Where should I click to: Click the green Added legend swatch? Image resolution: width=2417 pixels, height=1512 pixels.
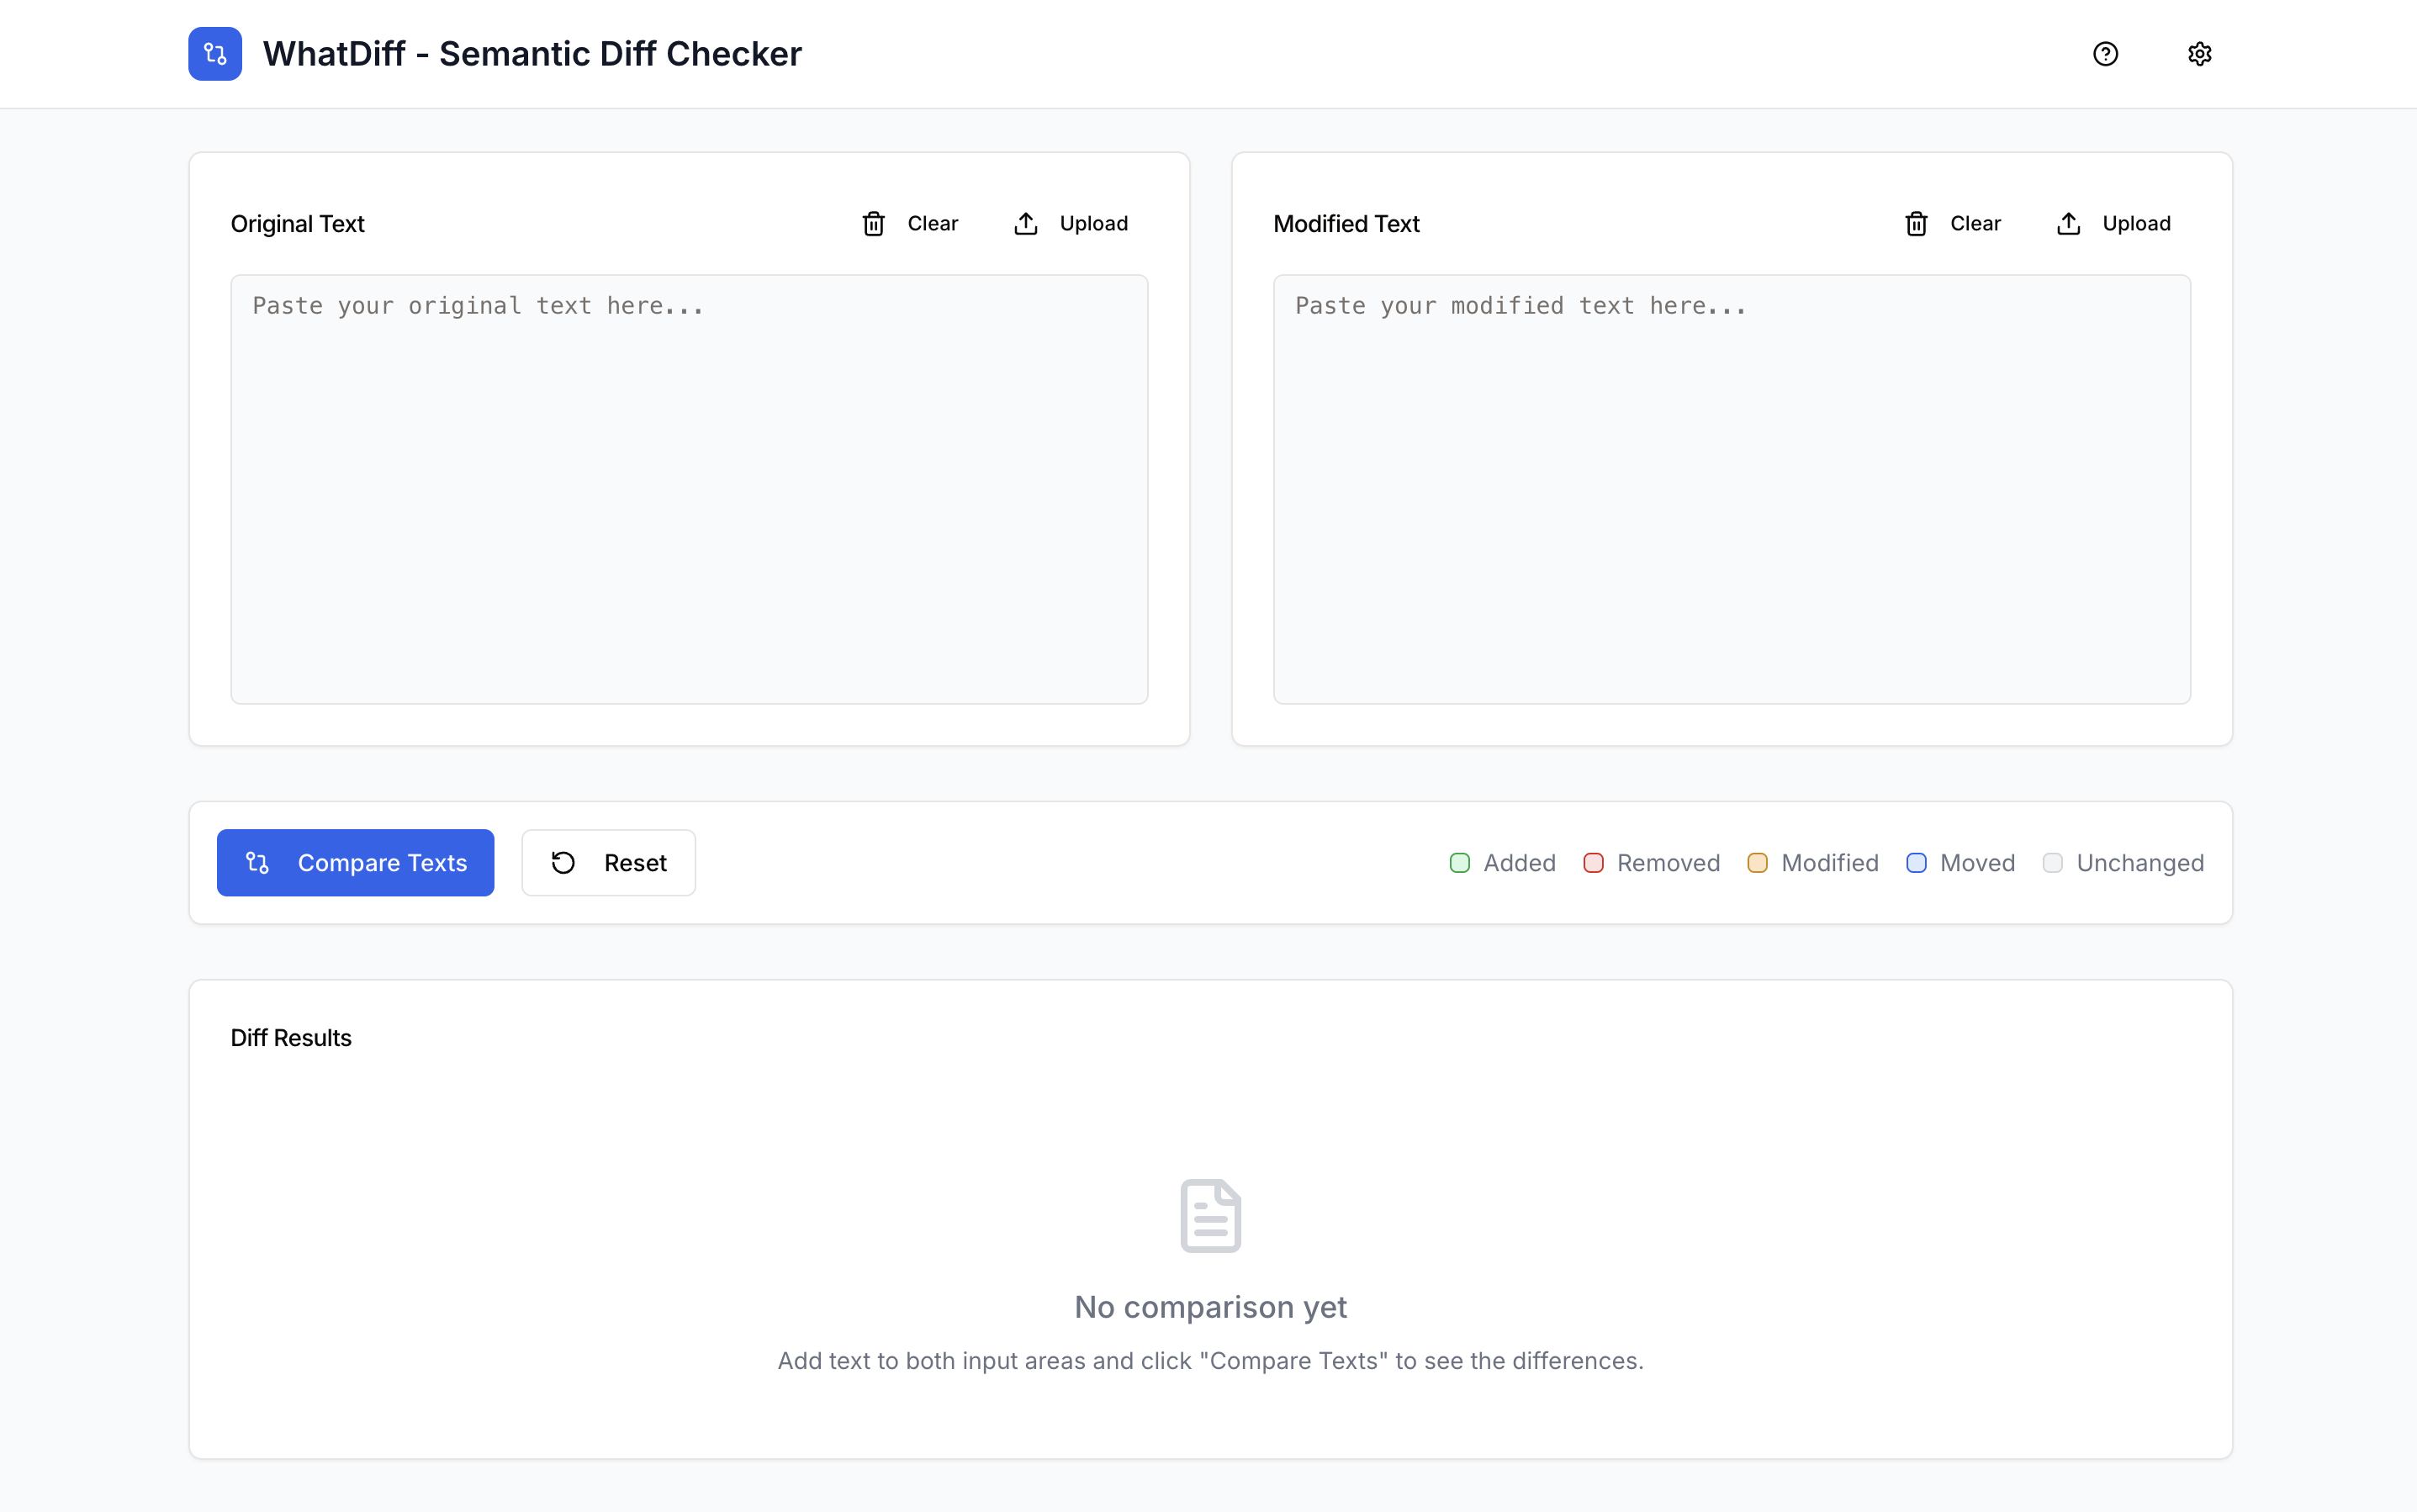point(1459,863)
